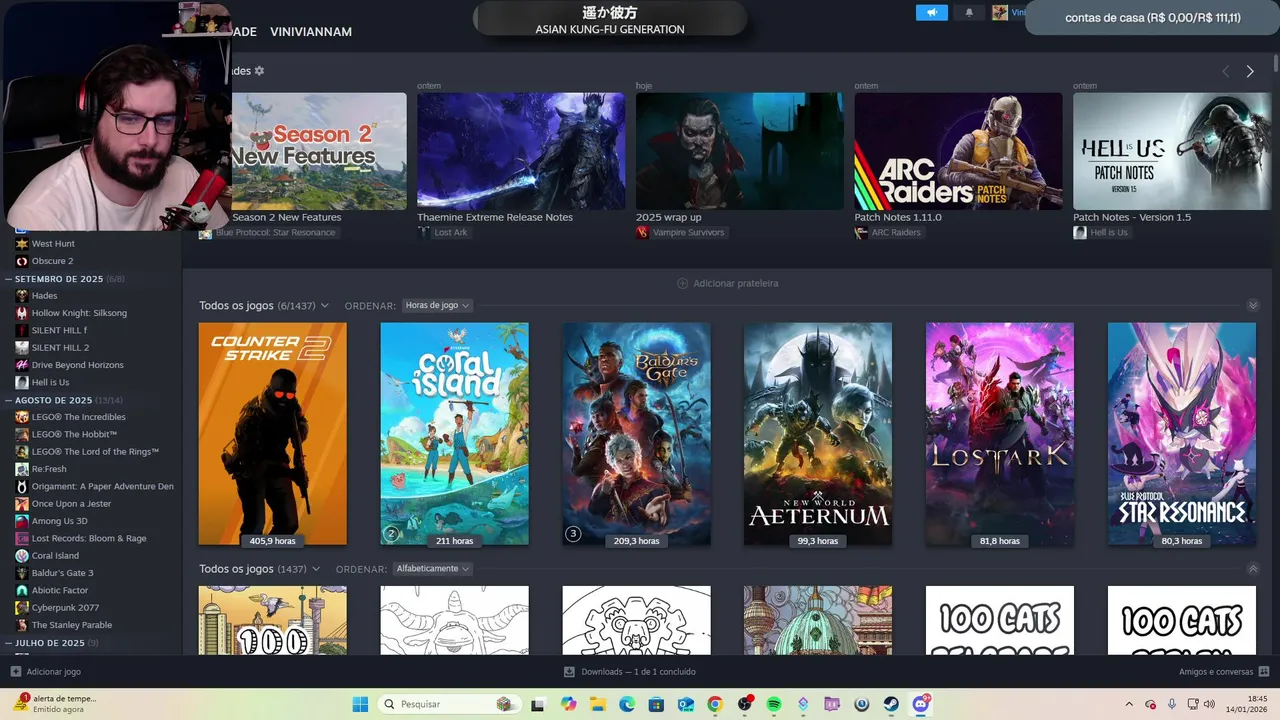Collapse the AGOSTO DE 2025 group
Image resolution: width=1280 pixels, height=720 pixels.
(x=9, y=400)
